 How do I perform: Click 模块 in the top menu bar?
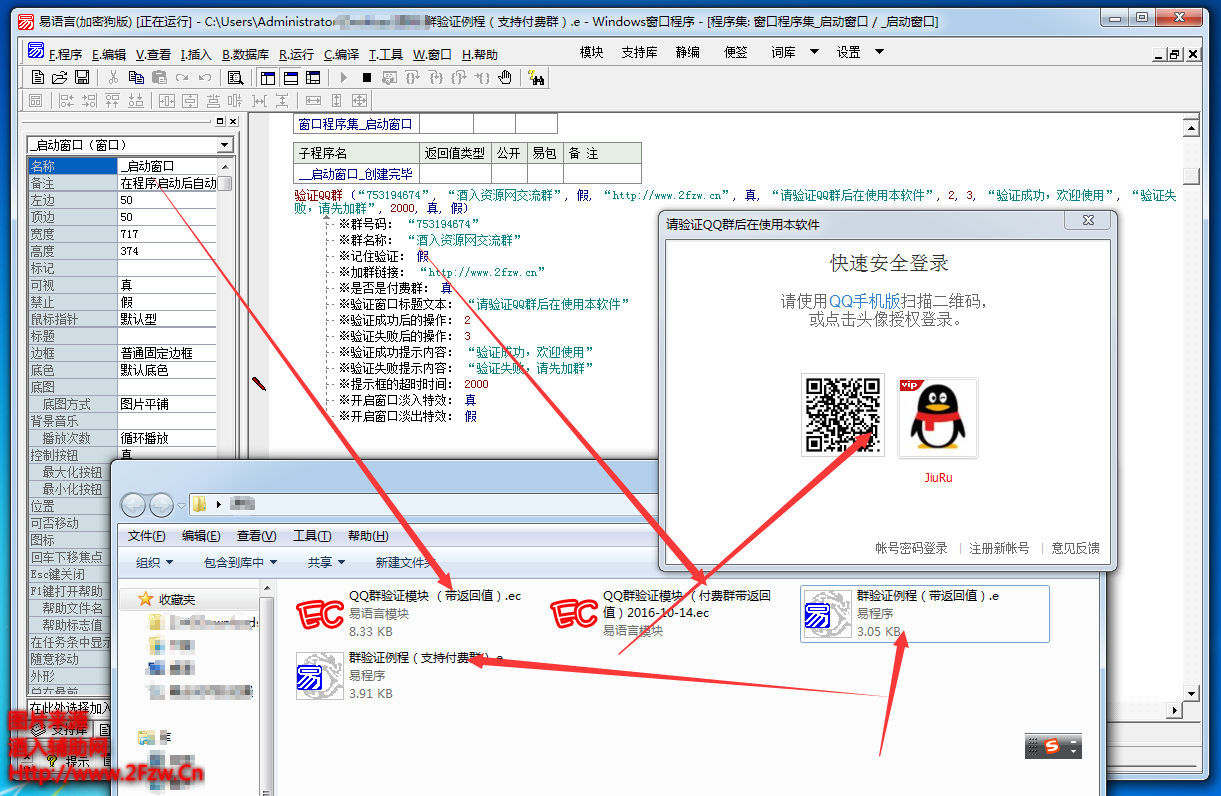point(592,52)
